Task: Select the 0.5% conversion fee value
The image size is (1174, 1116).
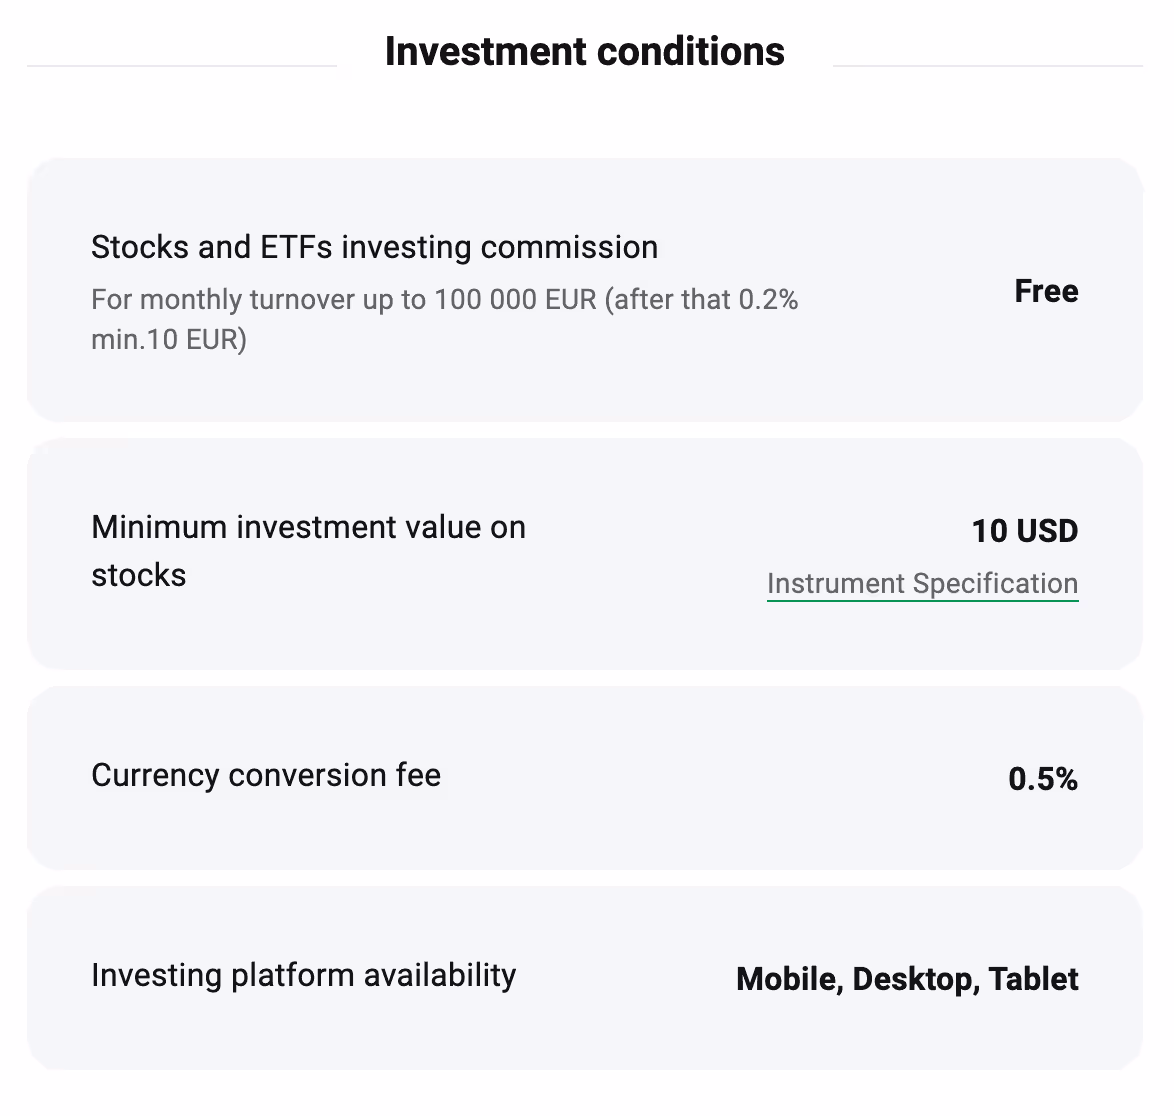Action: tap(1042, 779)
